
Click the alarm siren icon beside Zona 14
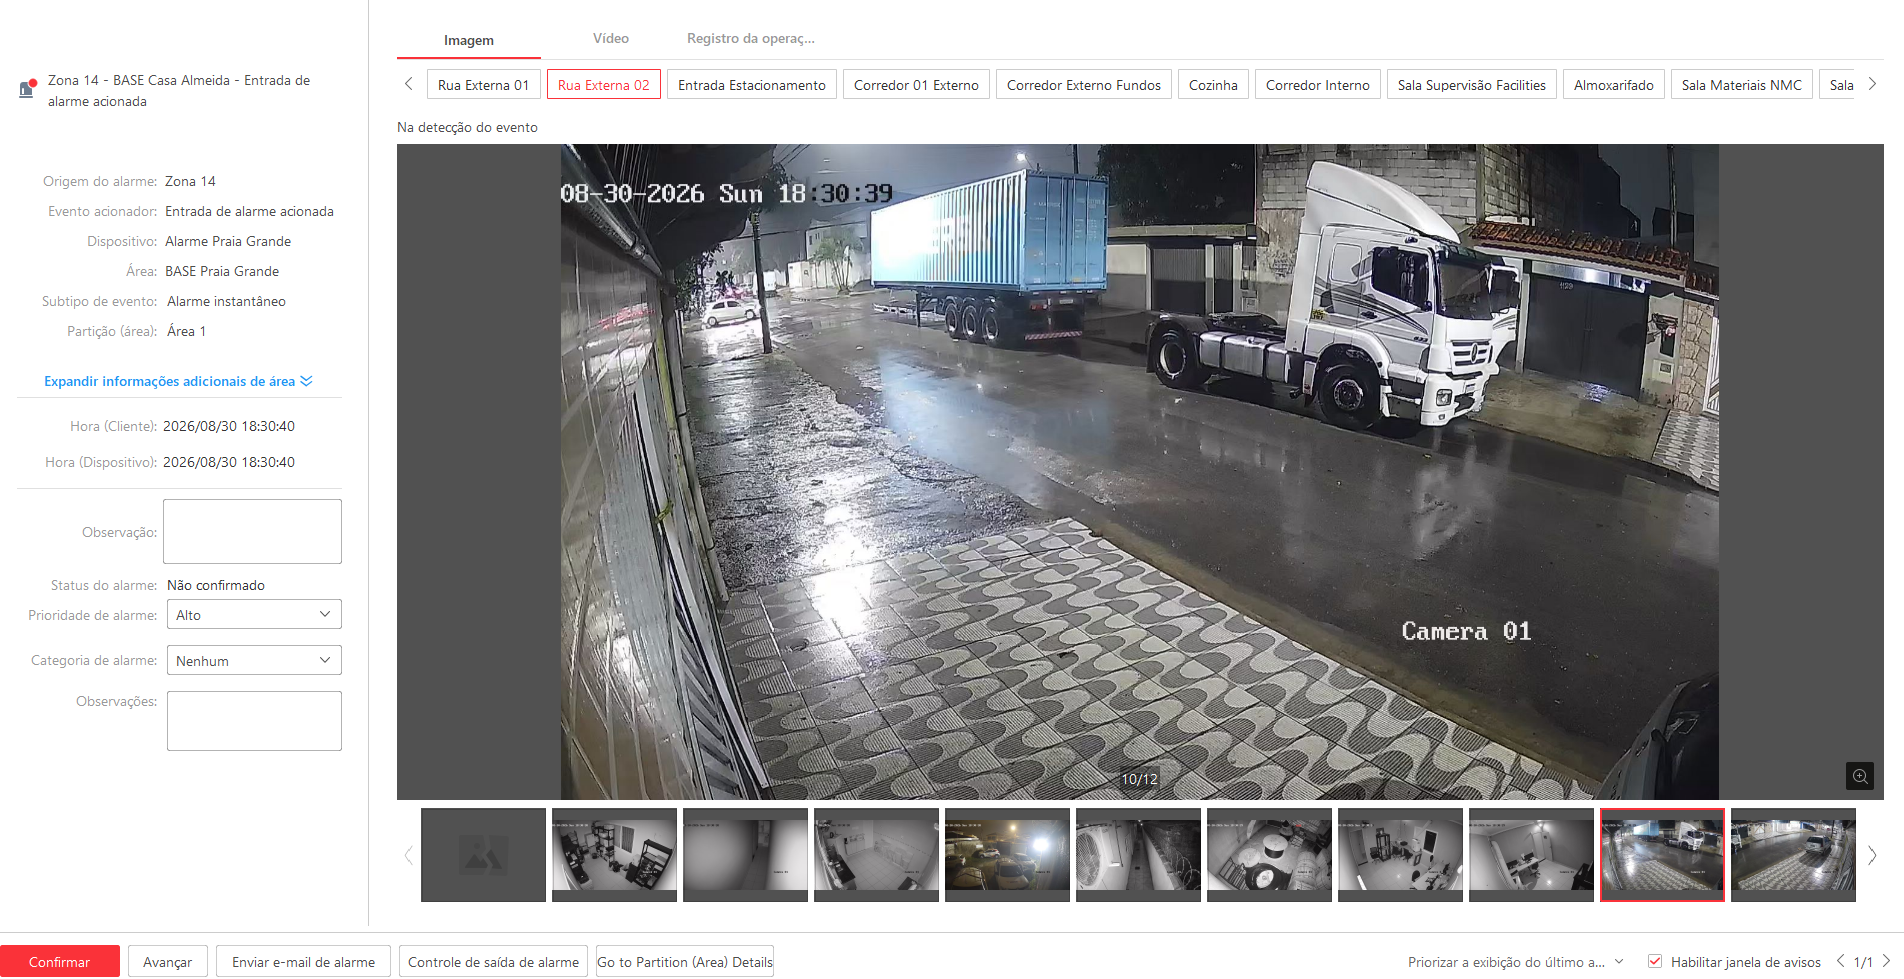[x=28, y=89]
